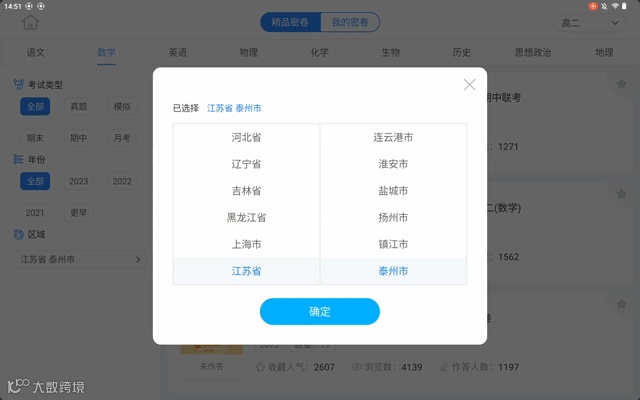Open the 物理 subject tab
Screen dimensions: 640x400
tap(249, 52)
